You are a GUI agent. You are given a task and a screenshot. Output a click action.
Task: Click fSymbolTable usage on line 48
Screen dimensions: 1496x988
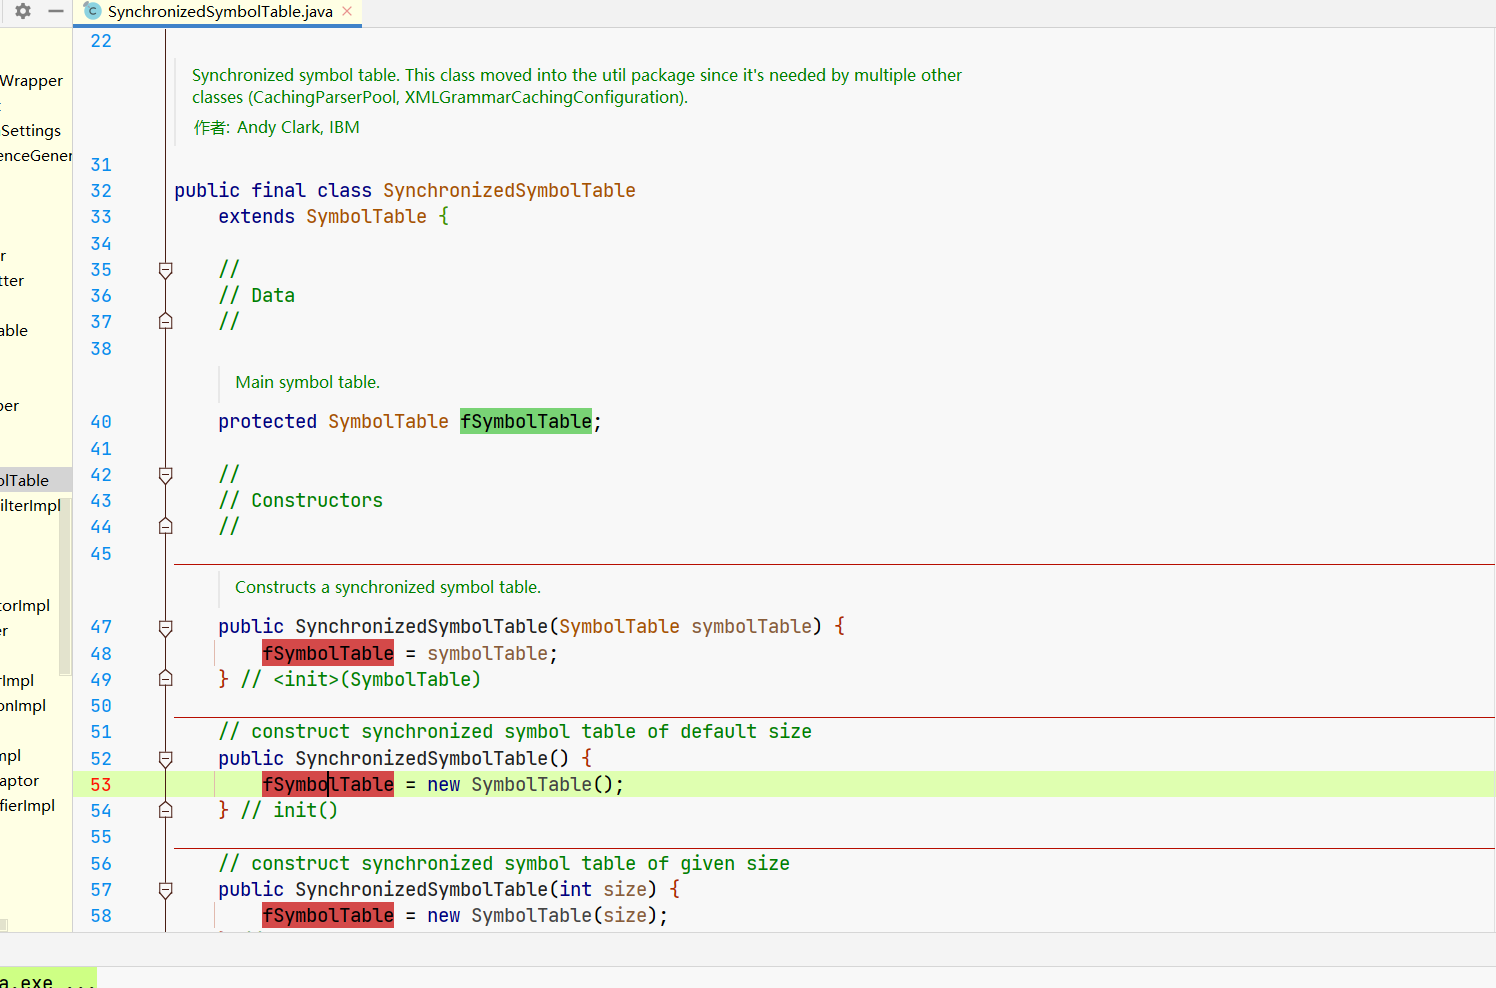(328, 654)
